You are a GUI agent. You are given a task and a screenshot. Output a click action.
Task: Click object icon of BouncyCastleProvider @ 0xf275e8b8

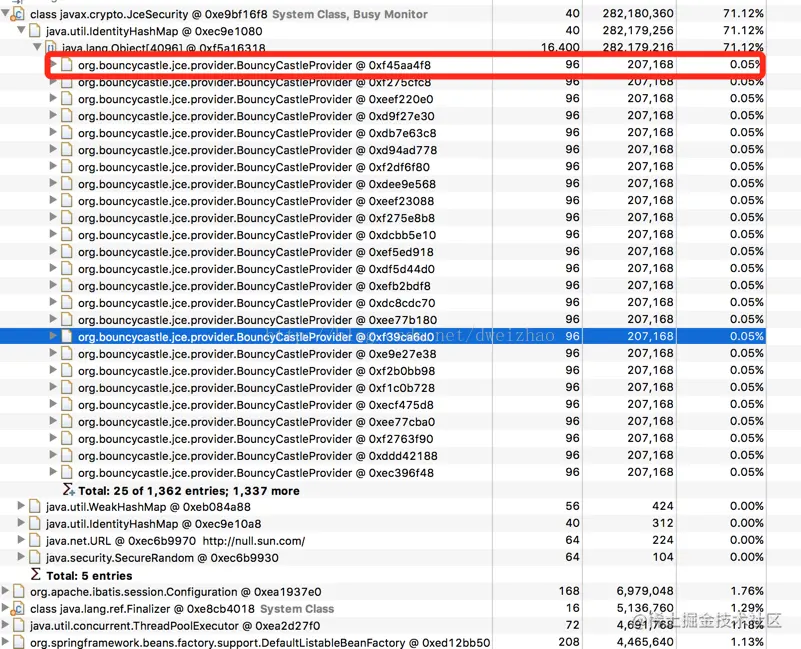point(66,217)
